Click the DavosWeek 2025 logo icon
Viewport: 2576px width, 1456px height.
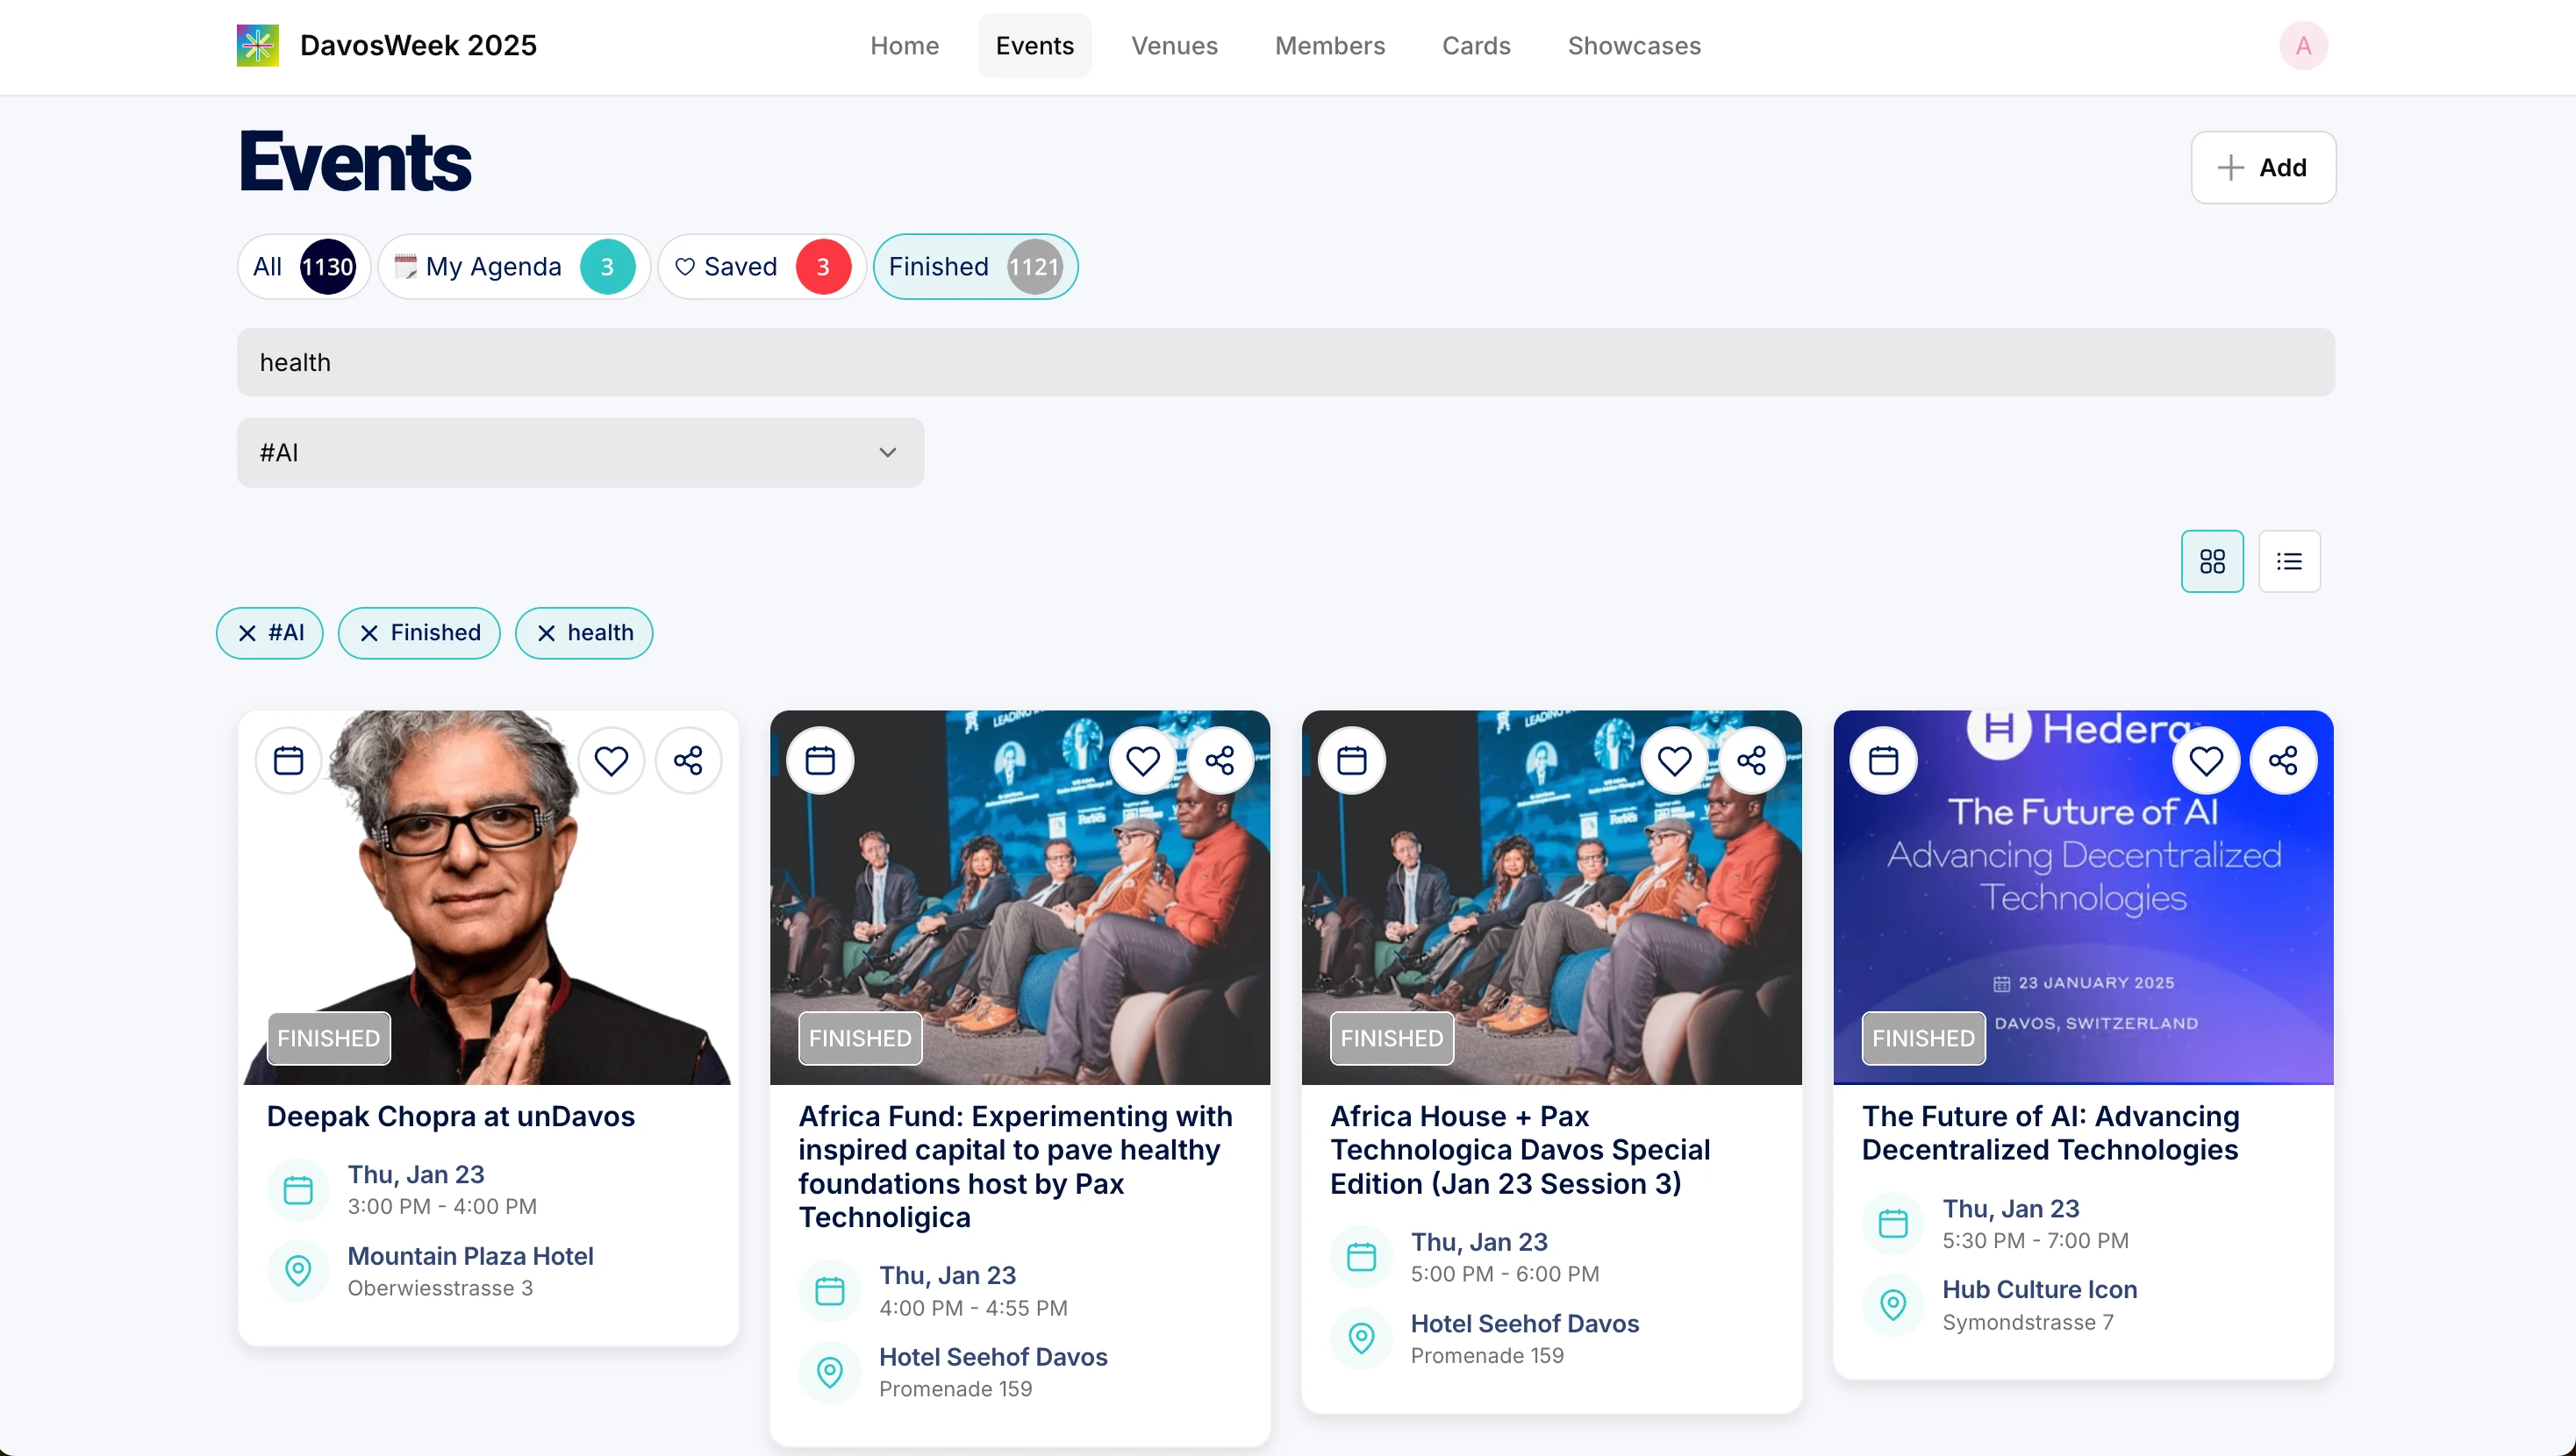[x=257, y=45]
